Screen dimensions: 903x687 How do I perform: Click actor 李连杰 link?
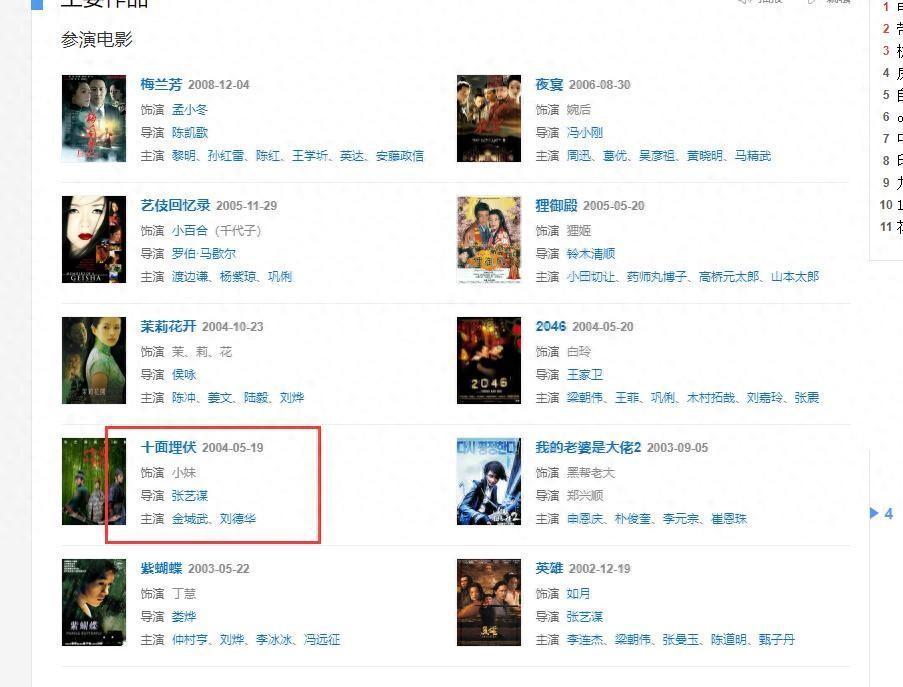pyautogui.click(x=585, y=640)
